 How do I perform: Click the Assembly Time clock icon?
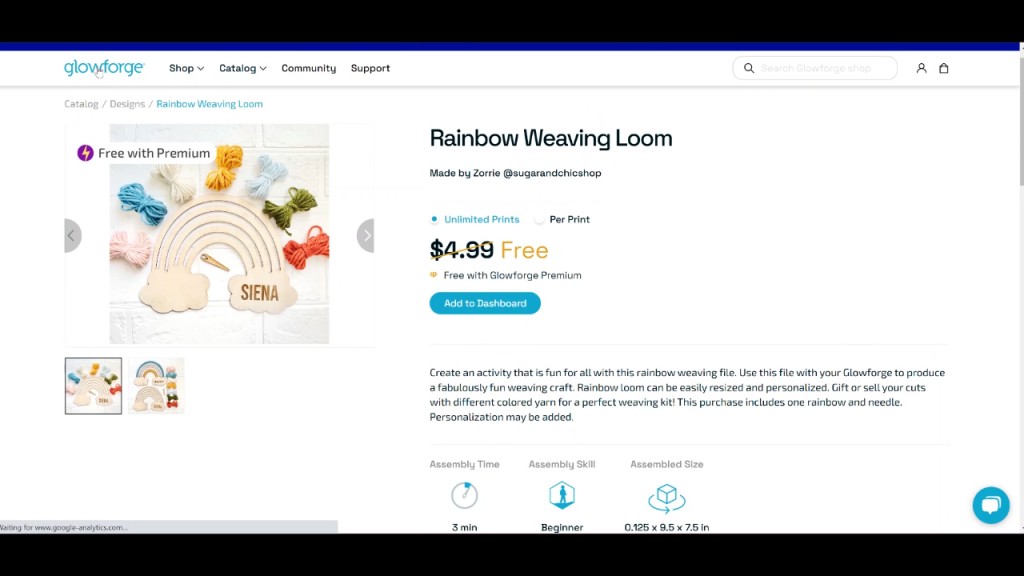(x=464, y=495)
